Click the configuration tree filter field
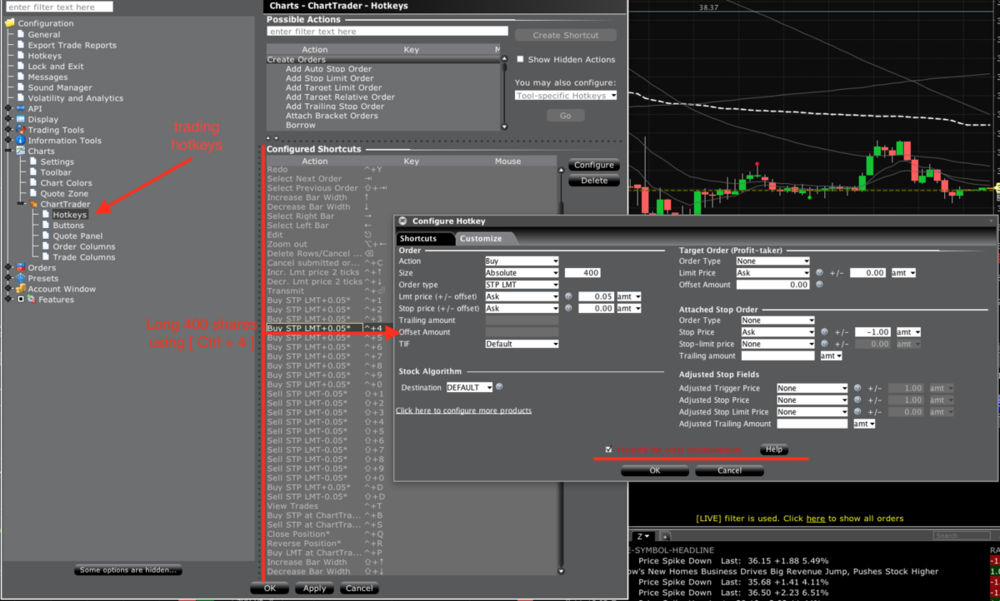This screenshot has height=601, width=1000. pos(59,7)
